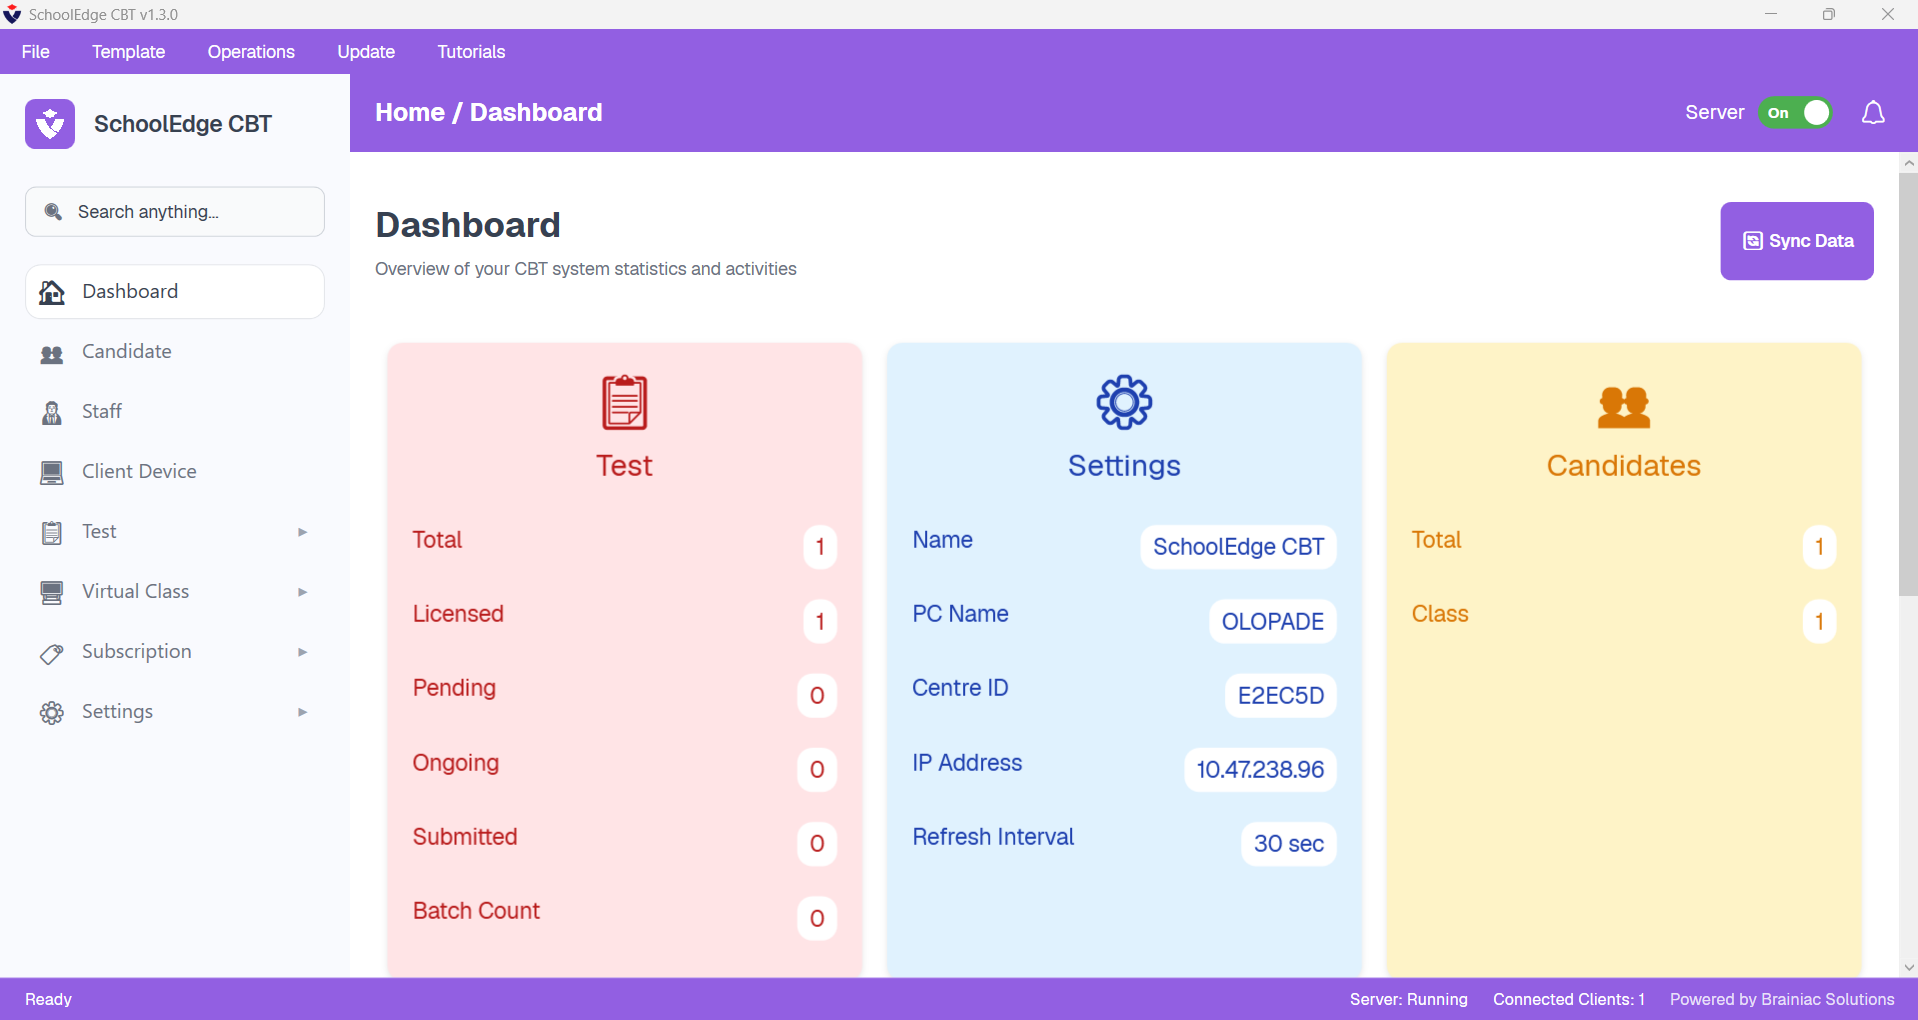Click the Test card title
The image size is (1918, 1020).
tap(625, 466)
